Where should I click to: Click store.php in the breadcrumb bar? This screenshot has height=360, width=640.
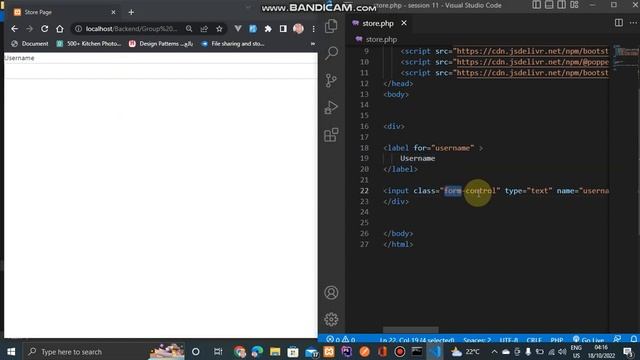(381, 39)
